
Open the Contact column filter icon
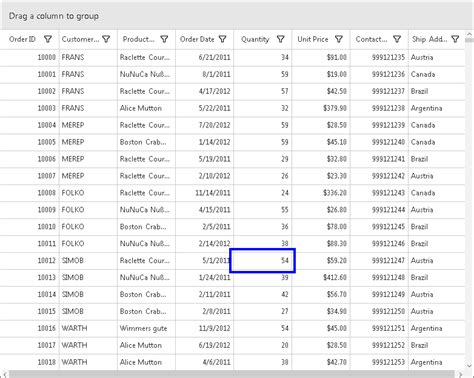397,39
